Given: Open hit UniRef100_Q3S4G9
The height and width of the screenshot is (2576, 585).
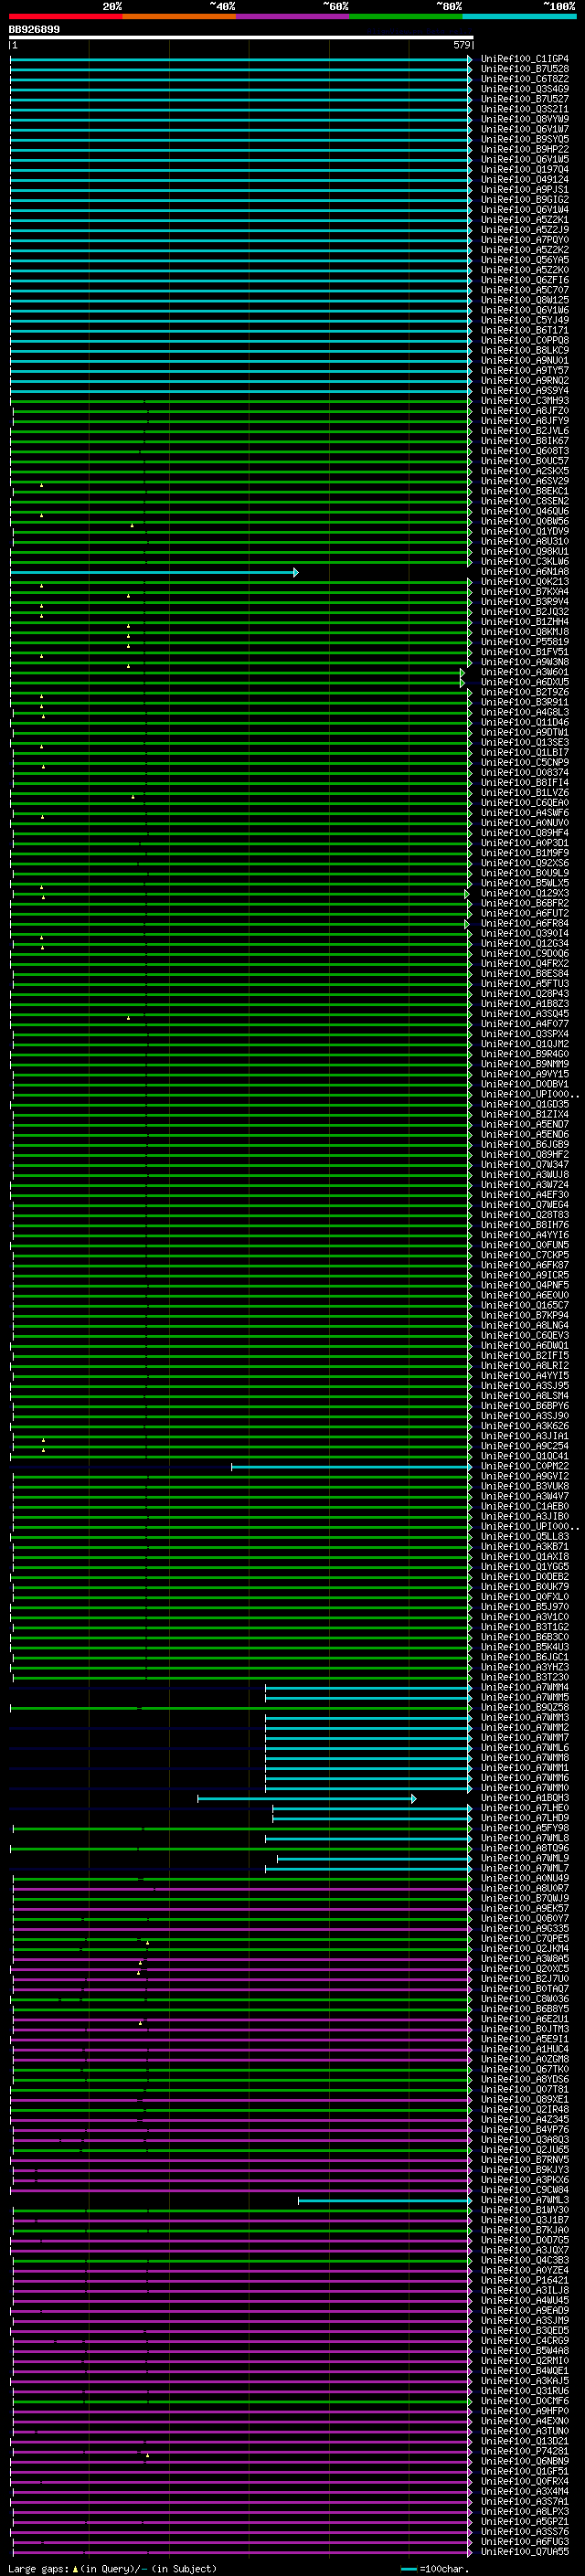Looking at the screenshot, I should [525, 89].
